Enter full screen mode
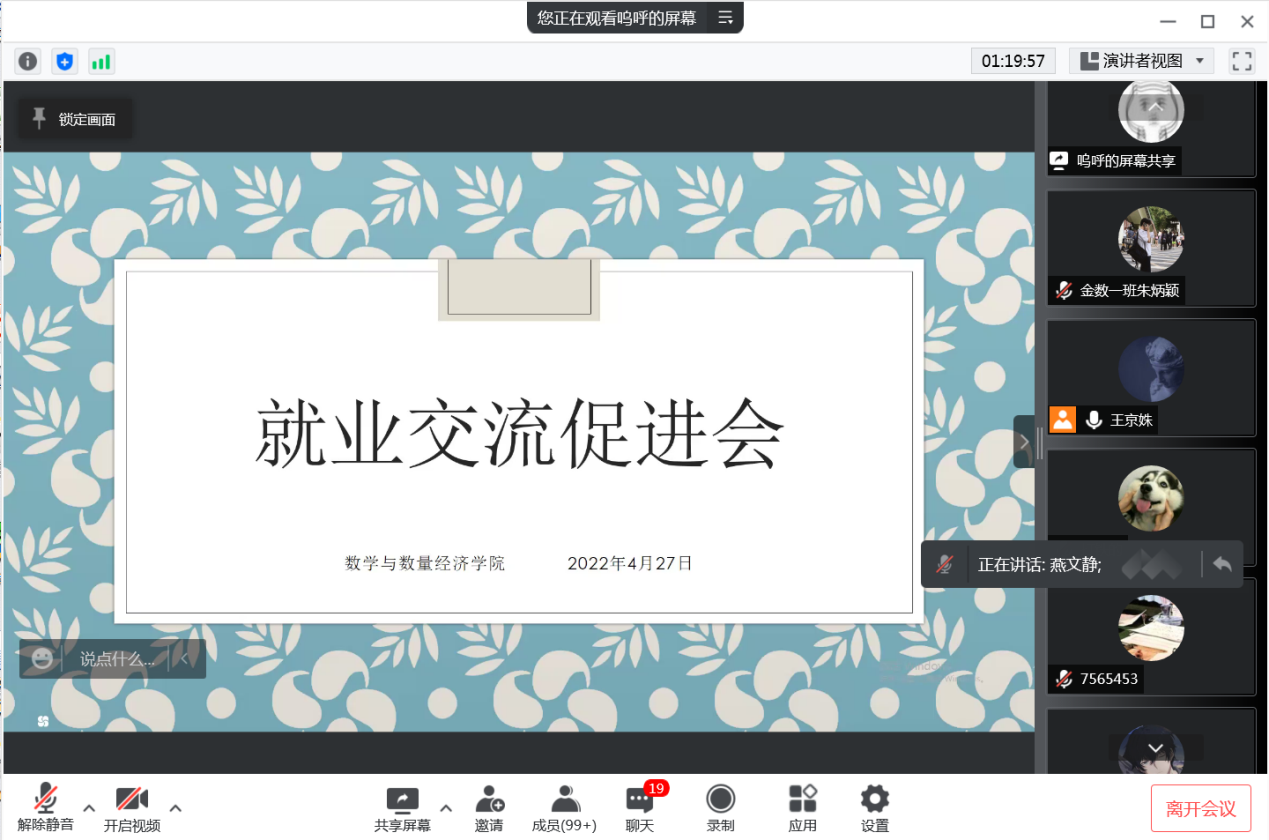 tap(1242, 62)
